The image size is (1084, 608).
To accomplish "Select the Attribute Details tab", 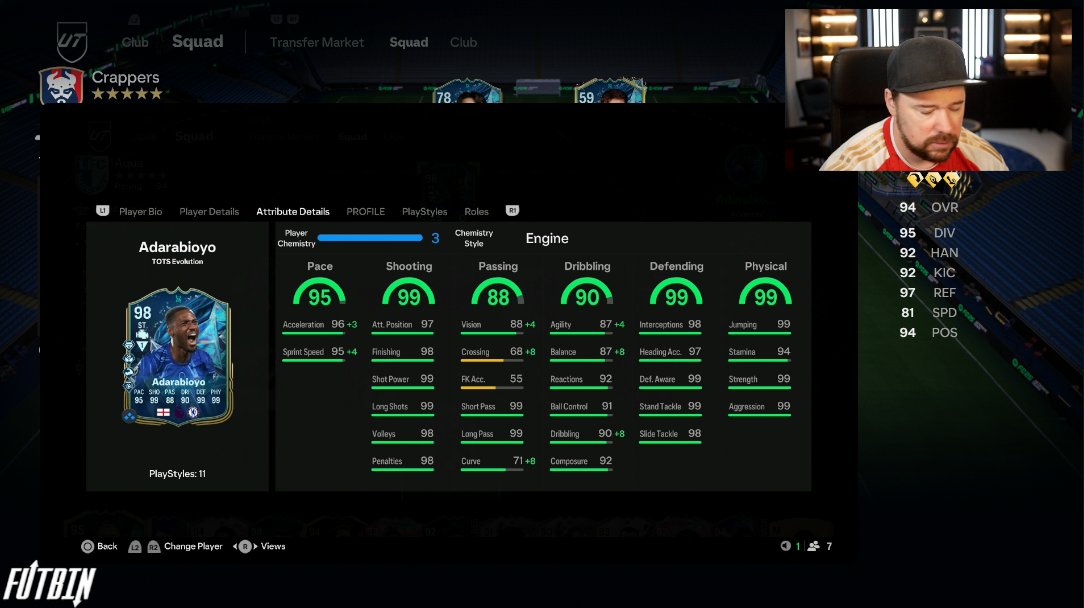I will pyautogui.click(x=292, y=212).
